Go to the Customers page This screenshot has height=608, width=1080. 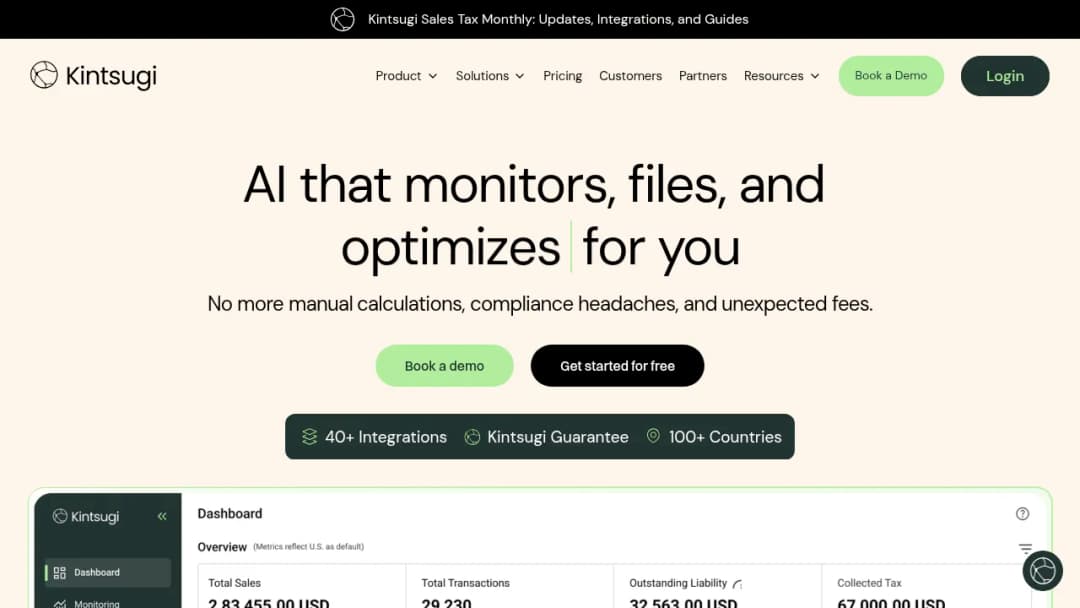pyautogui.click(x=630, y=76)
